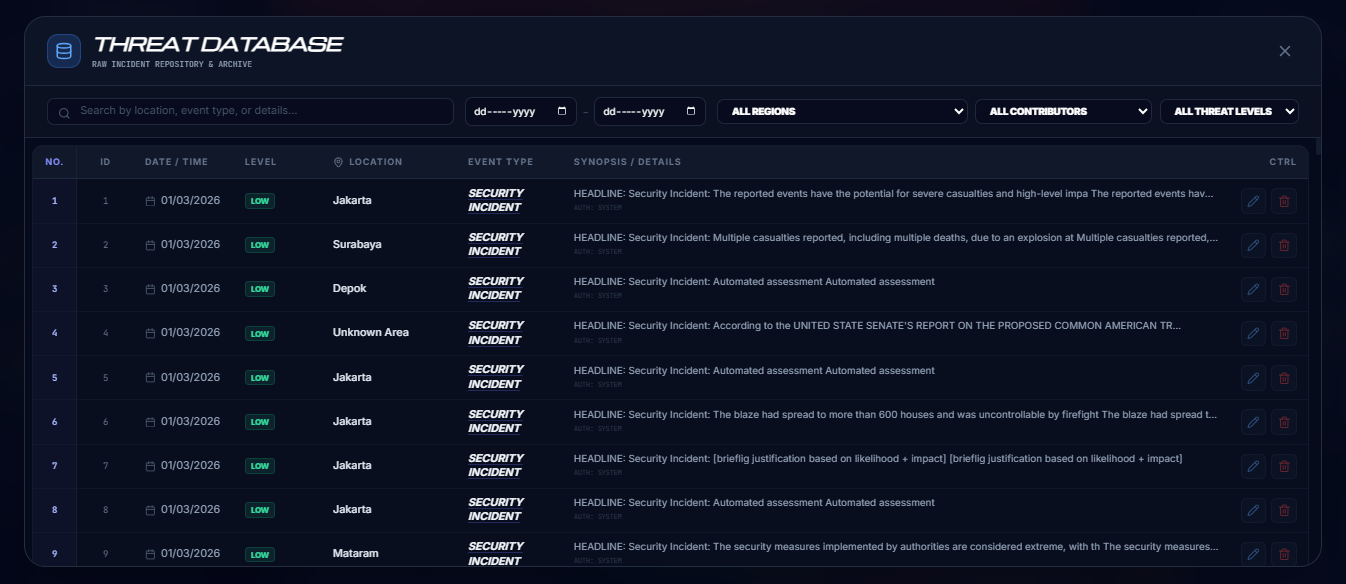The image size is (1346, 584).
Task: Open the All Regions dropdown
Action: tap(842, 111)
